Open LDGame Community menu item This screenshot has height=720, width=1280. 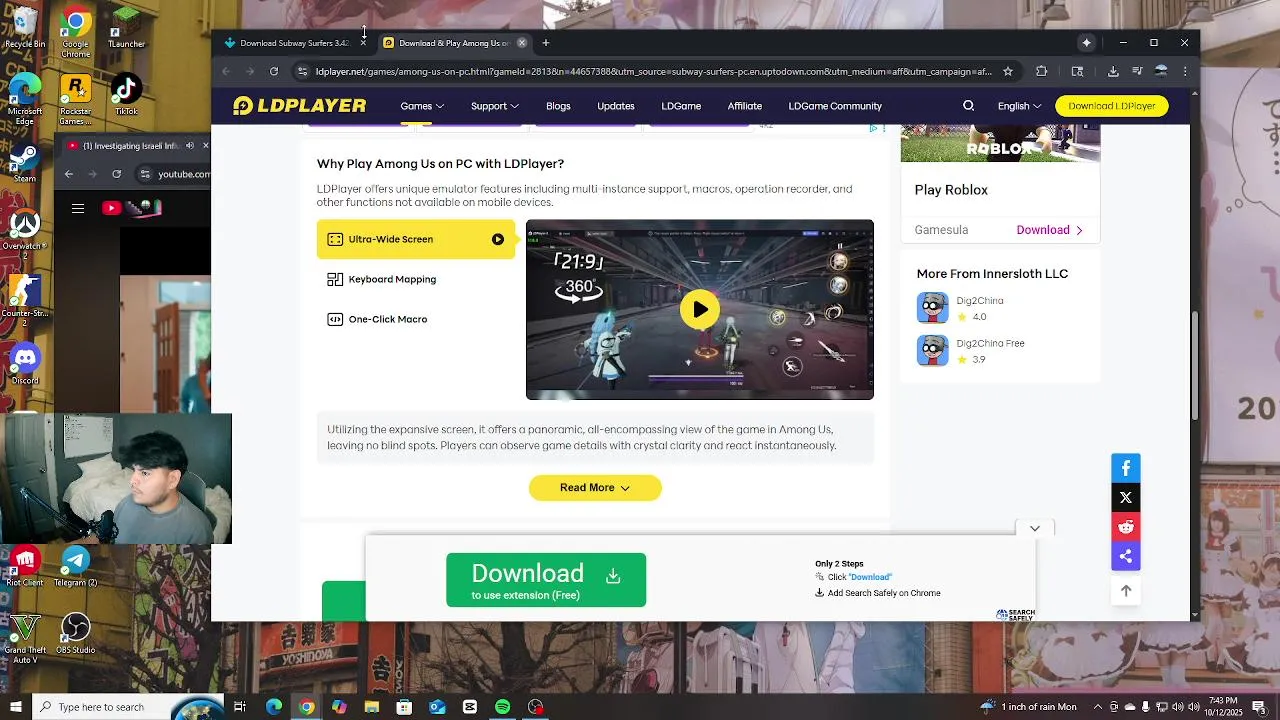coord(835,106)
